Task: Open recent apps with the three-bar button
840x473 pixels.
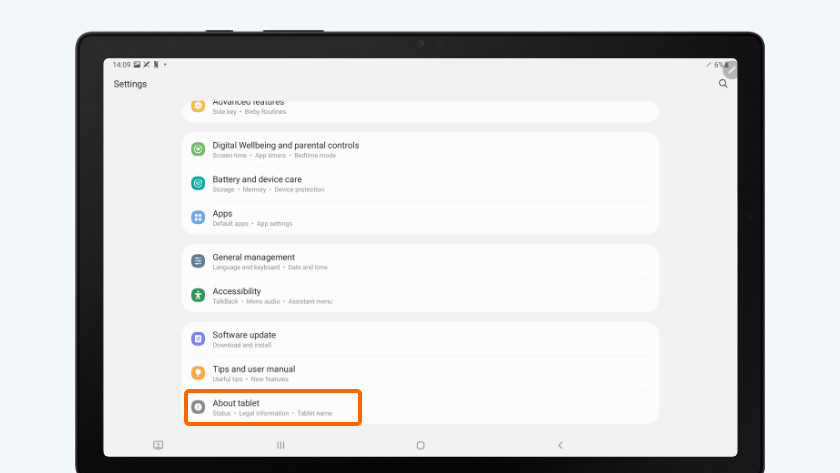Action: [x=280, y=445]
